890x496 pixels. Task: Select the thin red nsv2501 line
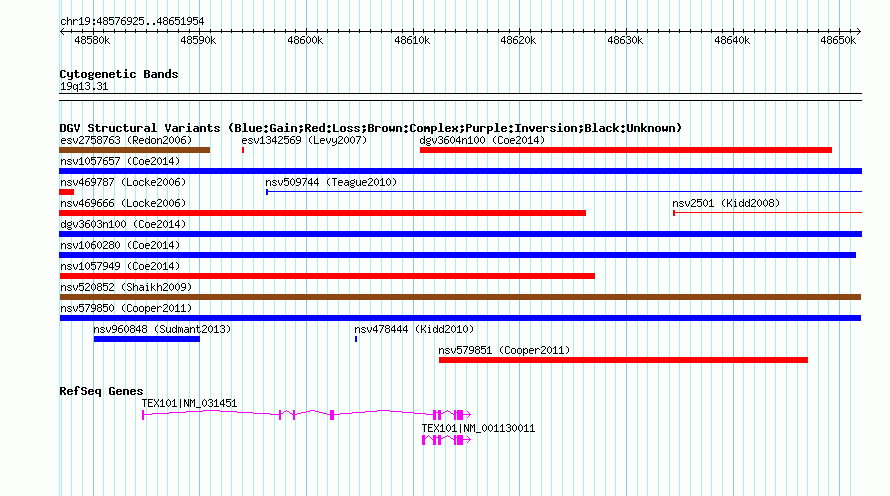tap(767, 213)
